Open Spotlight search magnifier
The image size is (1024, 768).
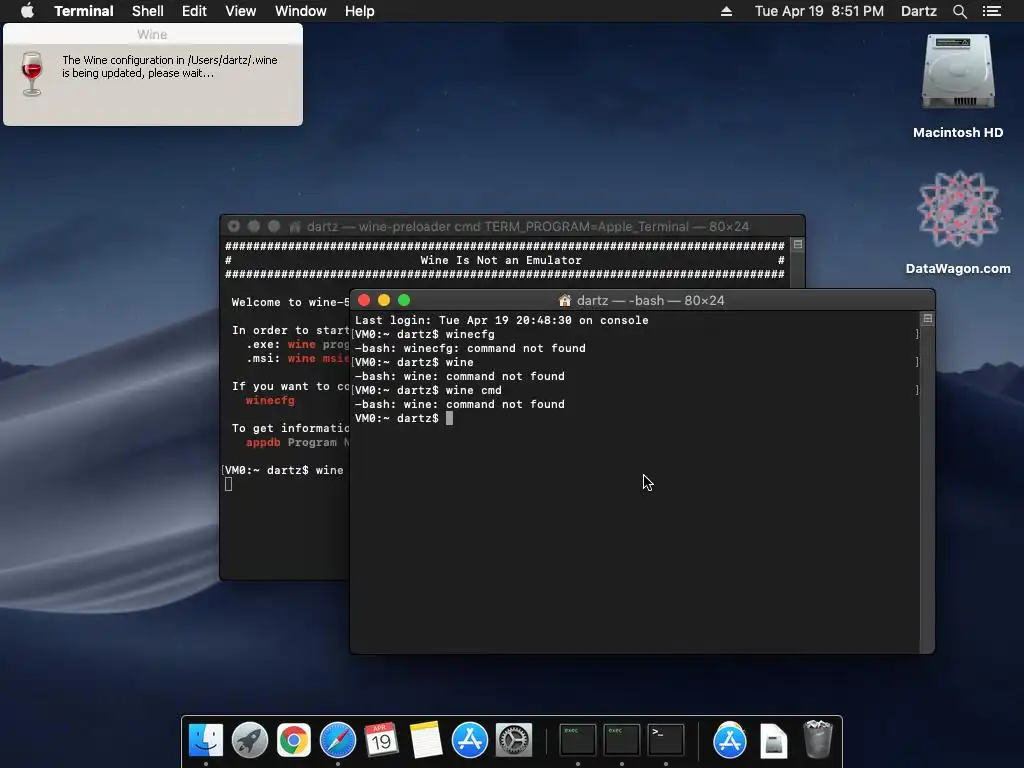[959, 11]
